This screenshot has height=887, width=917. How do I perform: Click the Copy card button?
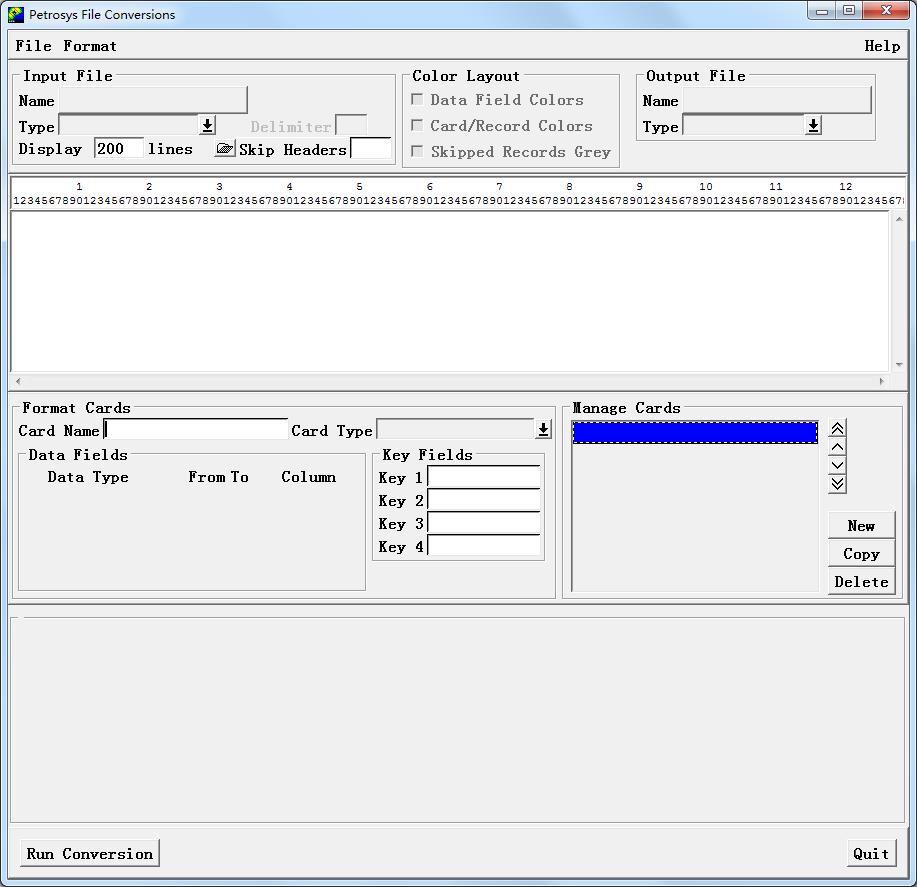coord(861,554)
